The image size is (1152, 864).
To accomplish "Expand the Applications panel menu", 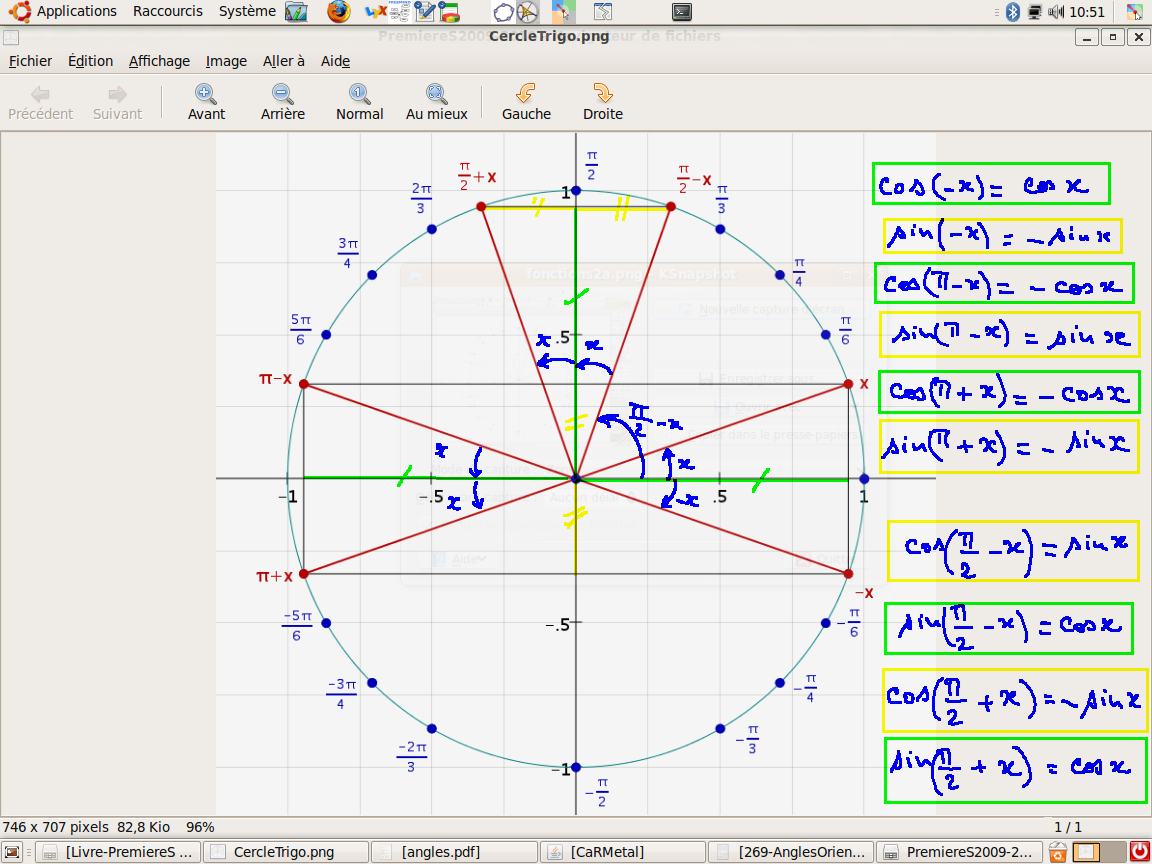I will [76, 11].
